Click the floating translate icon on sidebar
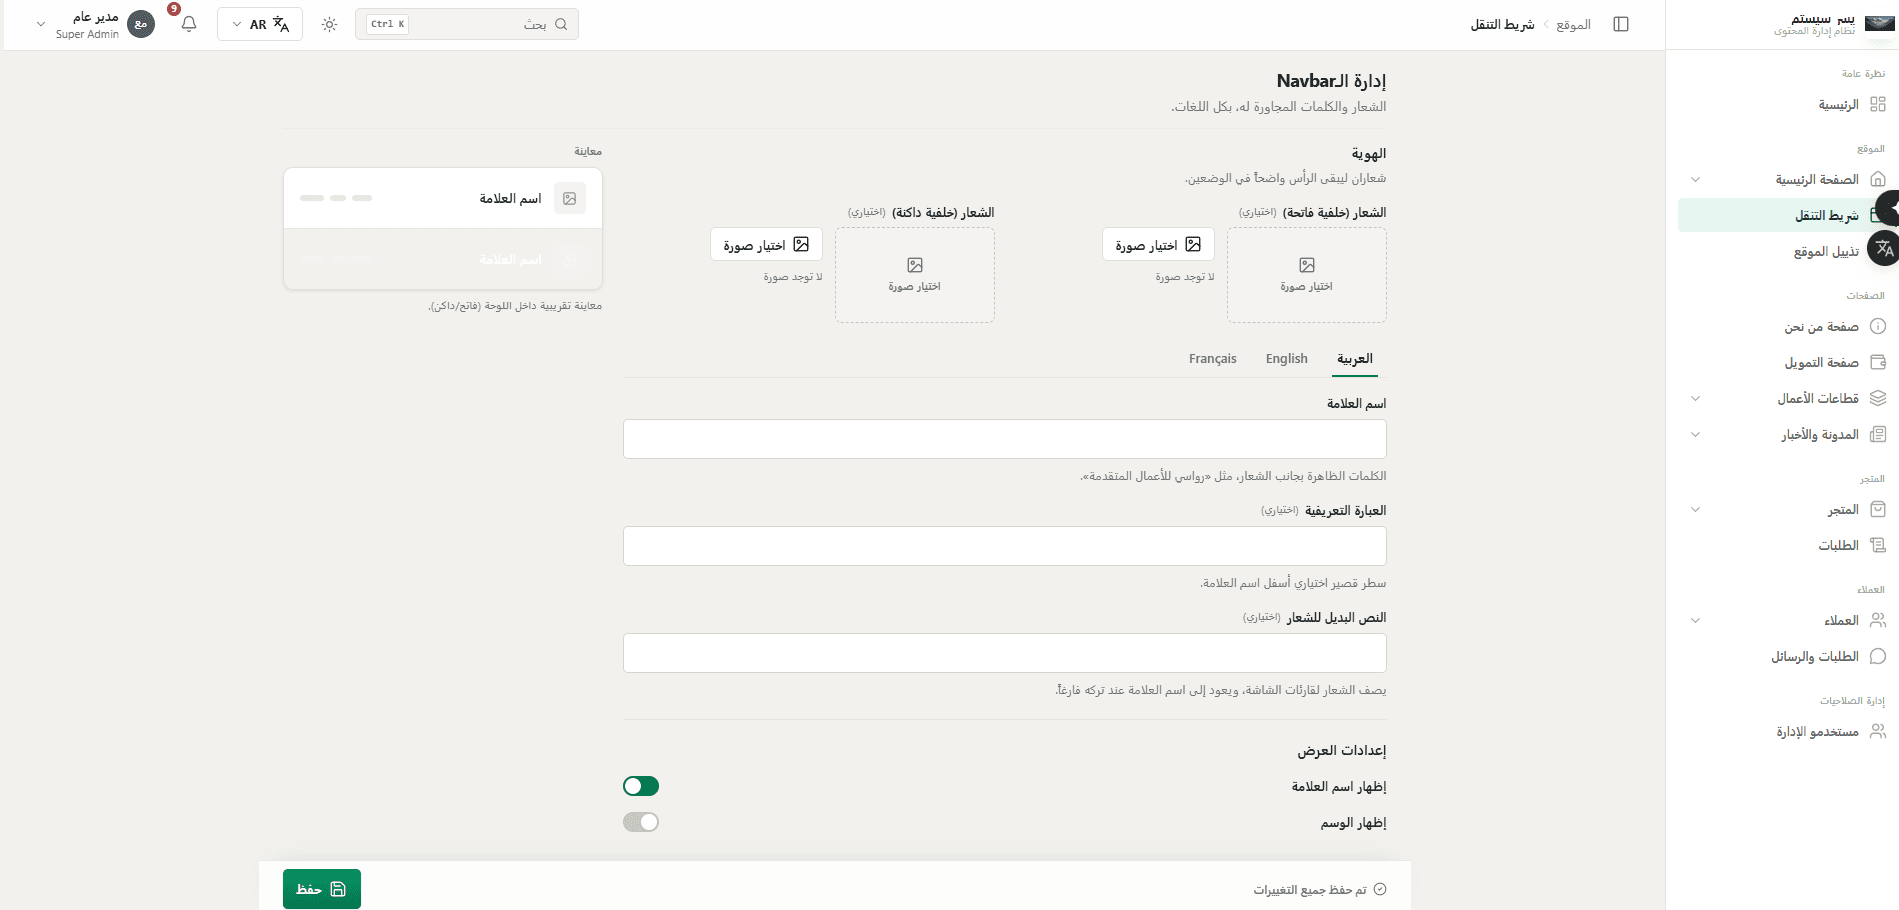 [x=1884, y=248]
